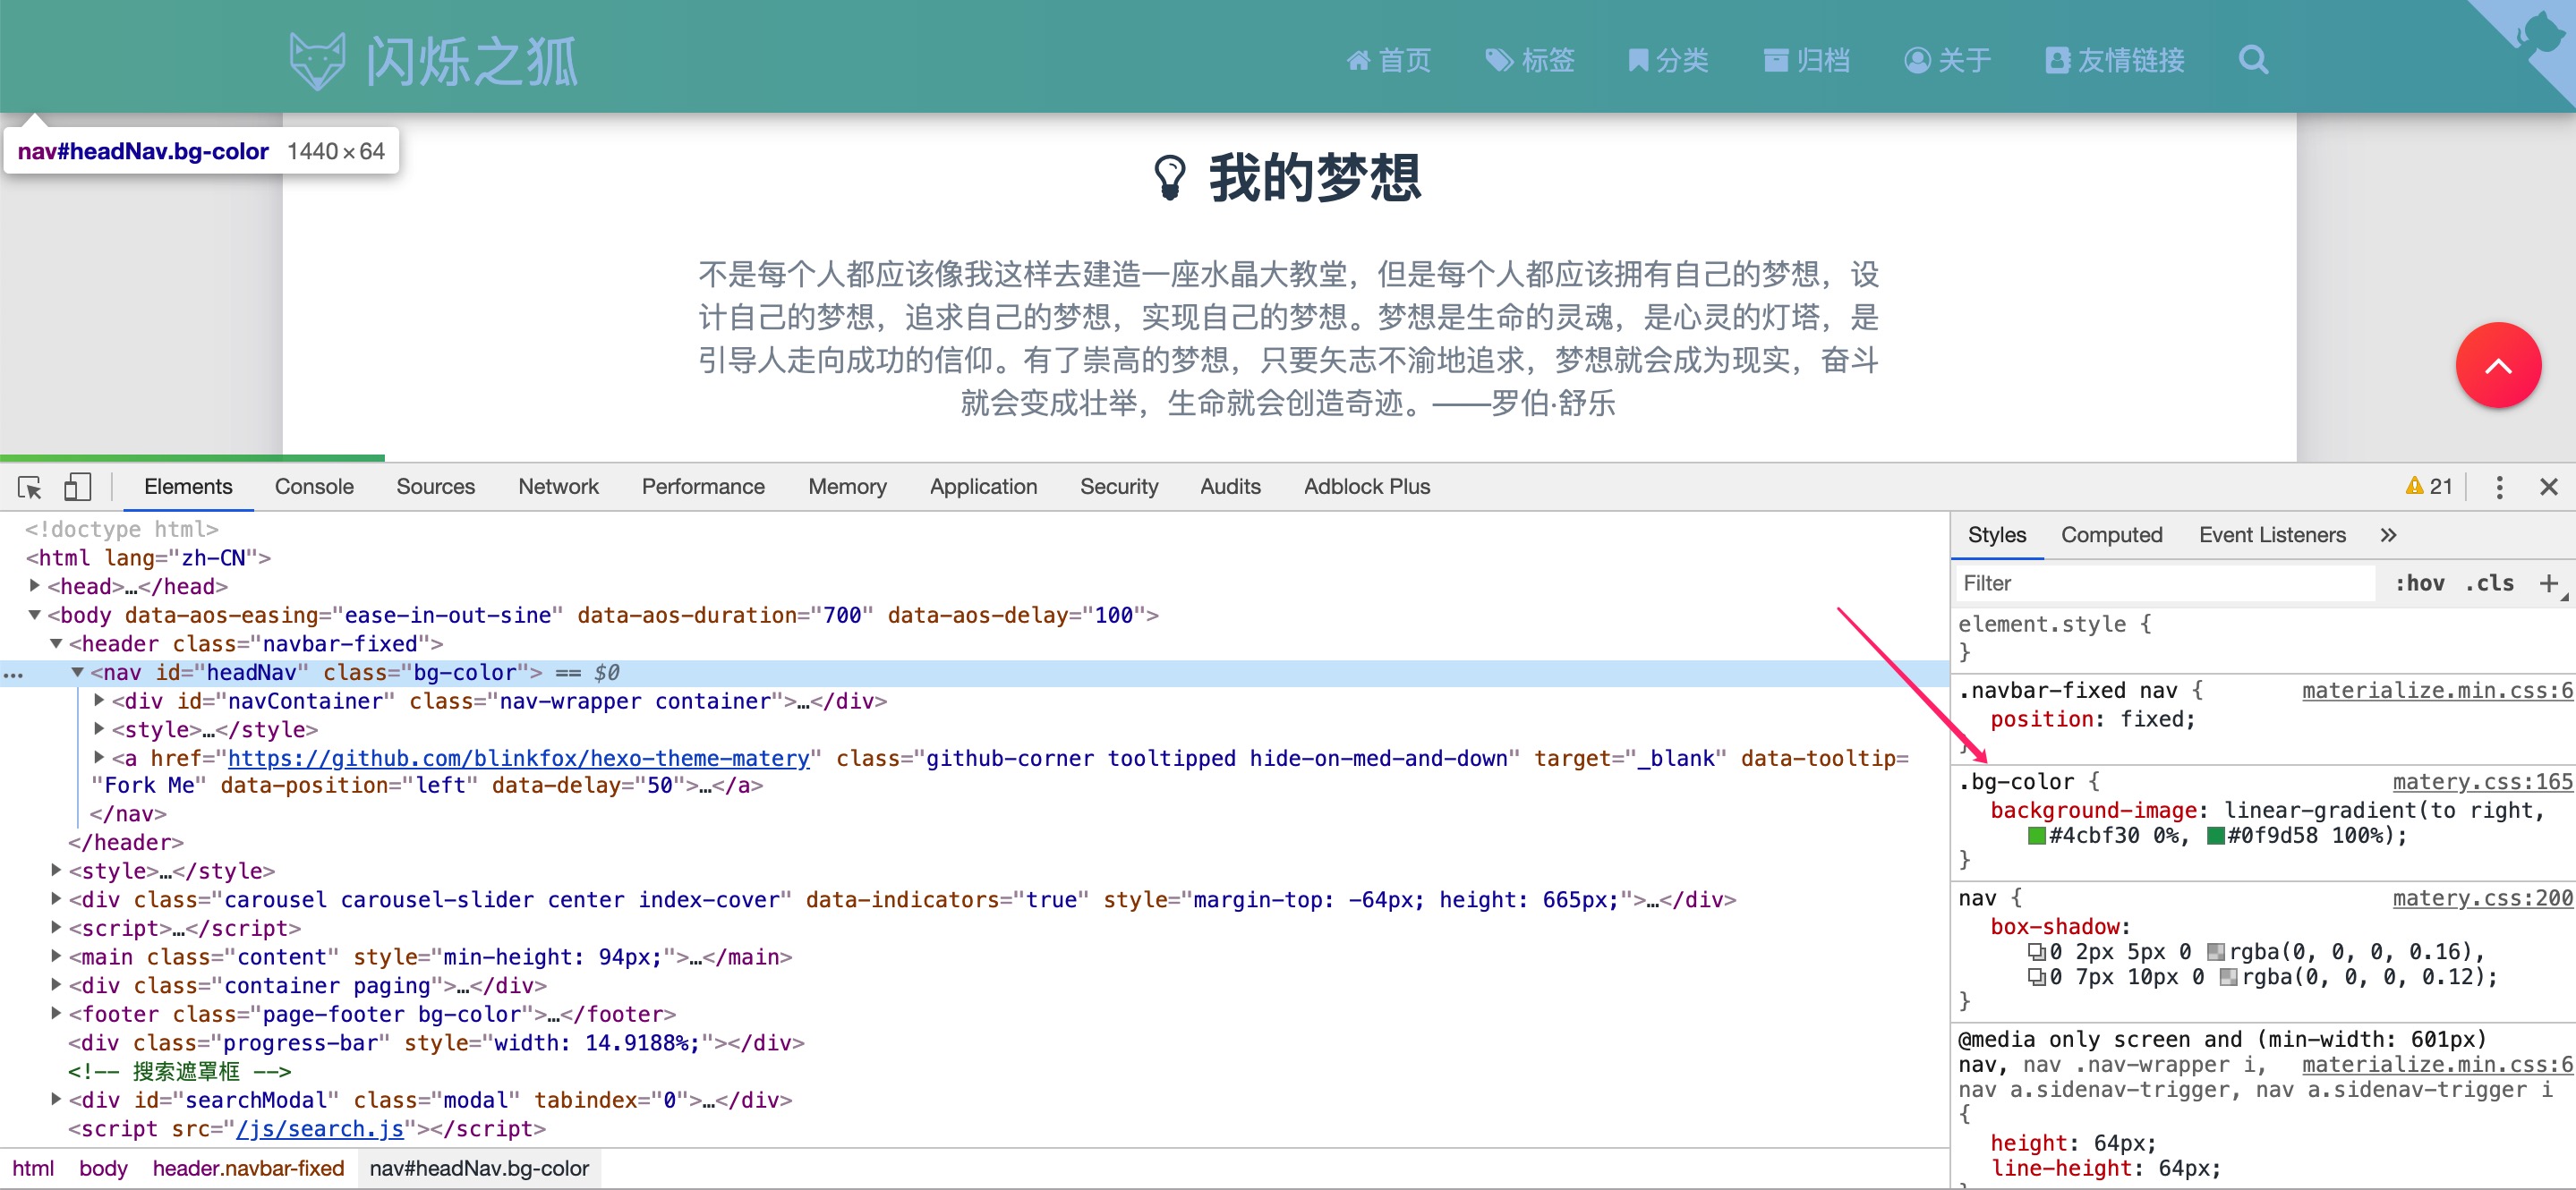
Task: Switch to the Console tab
Action: pos(314,487)
